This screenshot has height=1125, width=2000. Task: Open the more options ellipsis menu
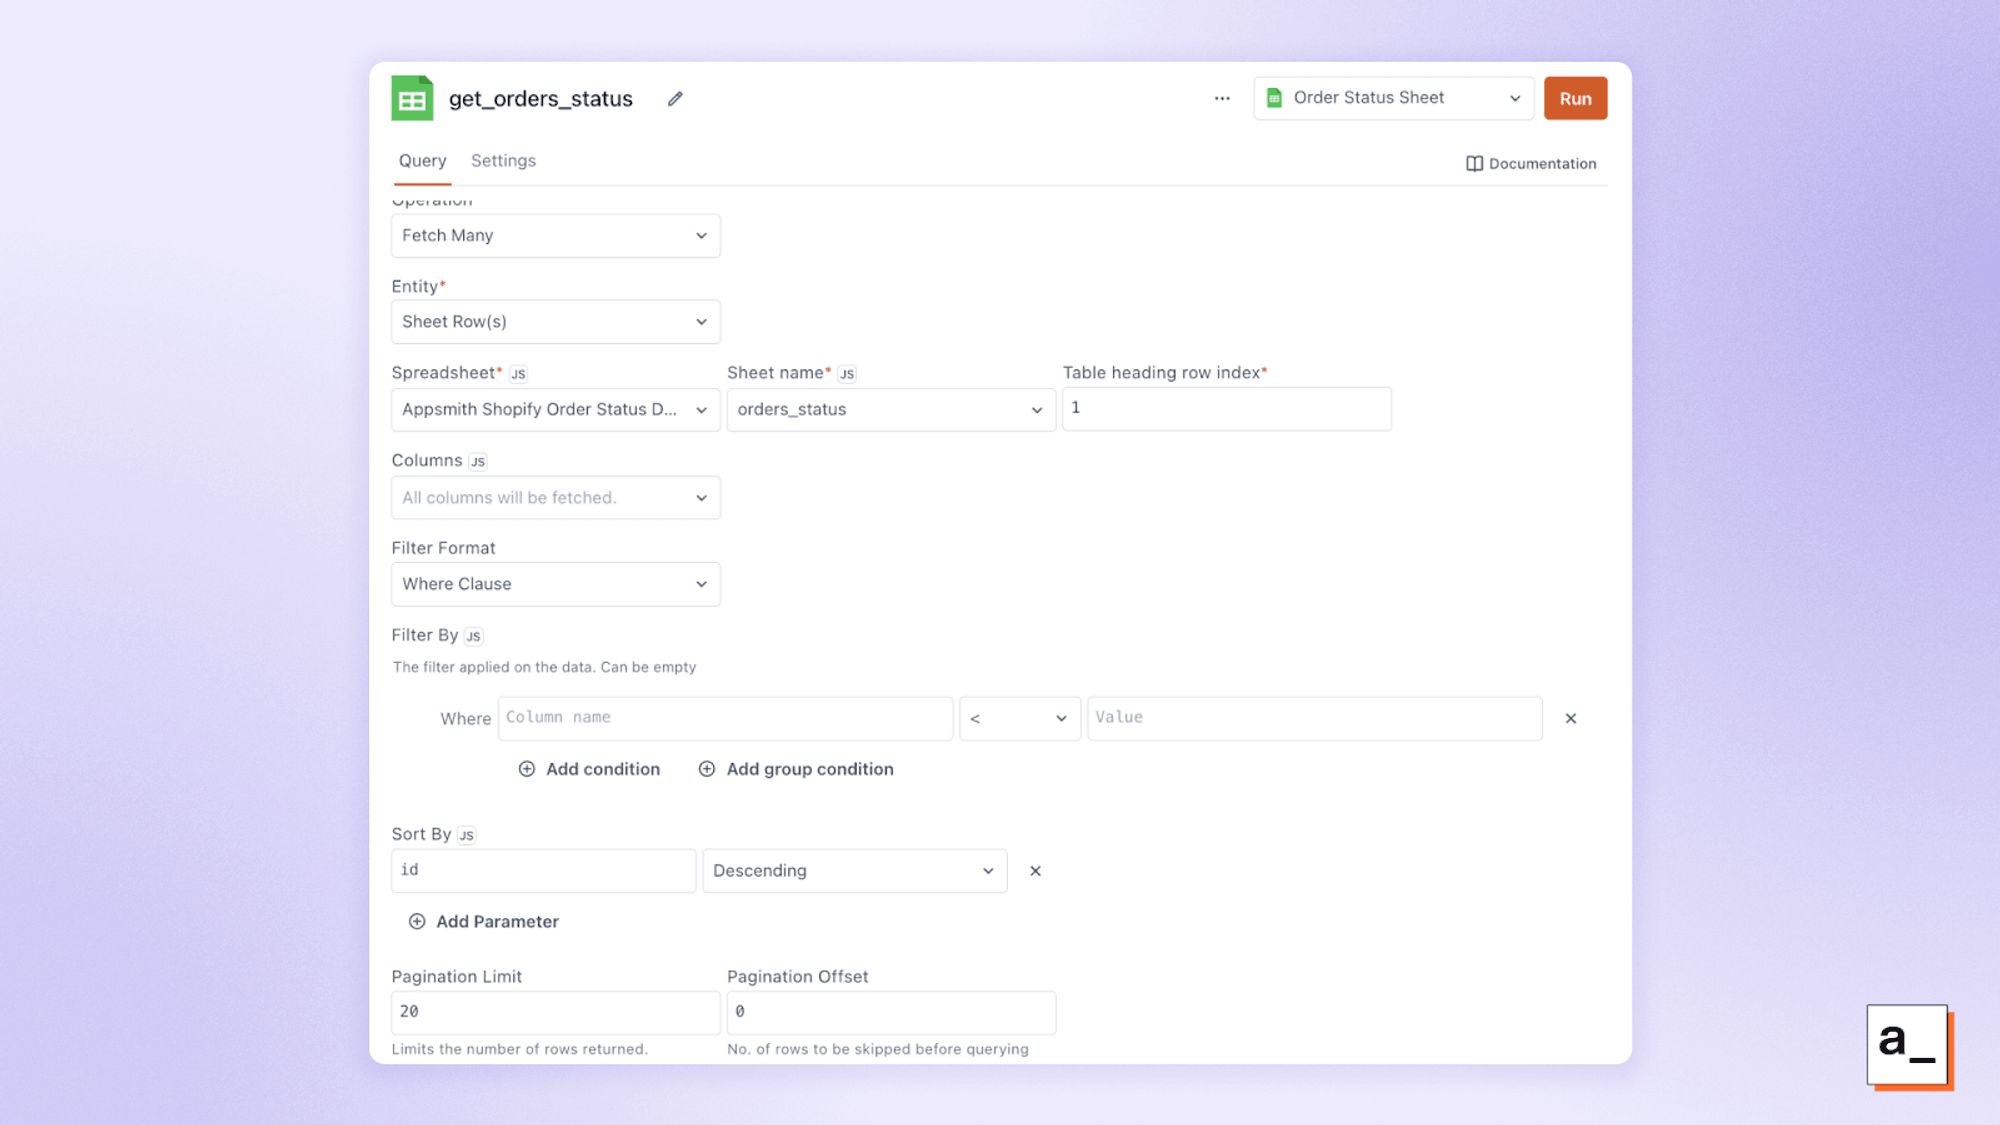1222,98
